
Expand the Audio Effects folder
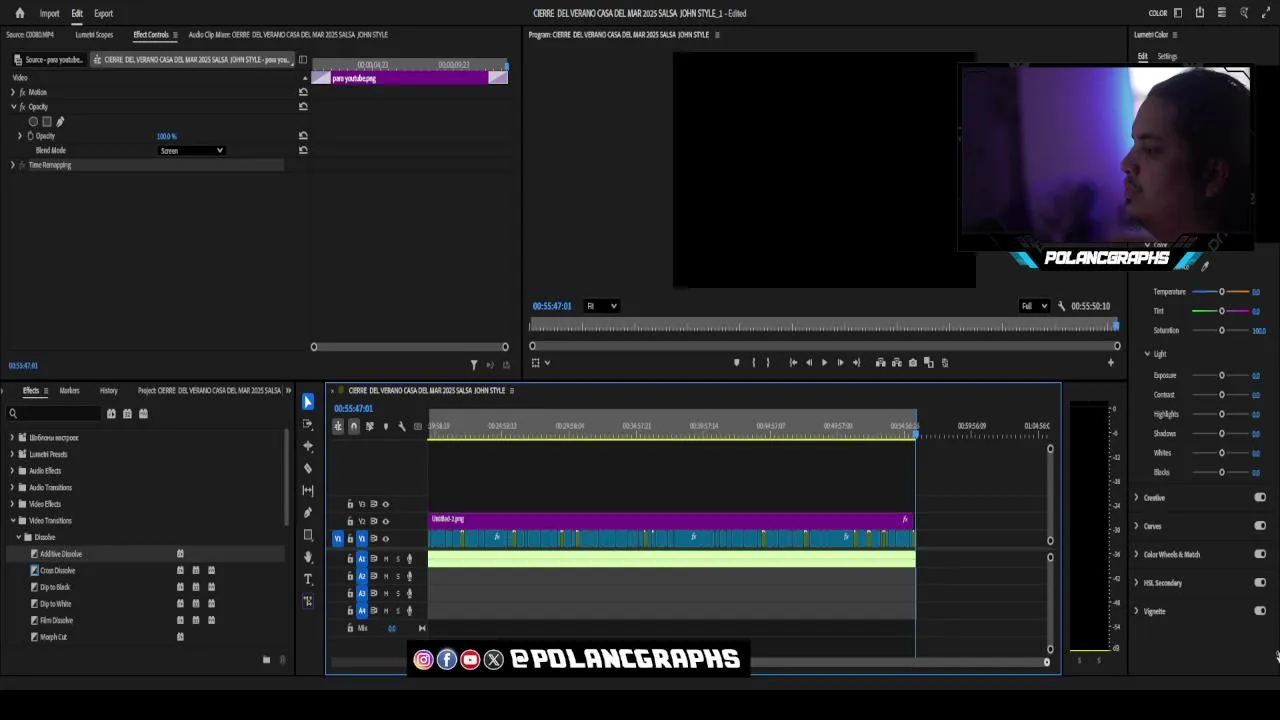[12, 471]
